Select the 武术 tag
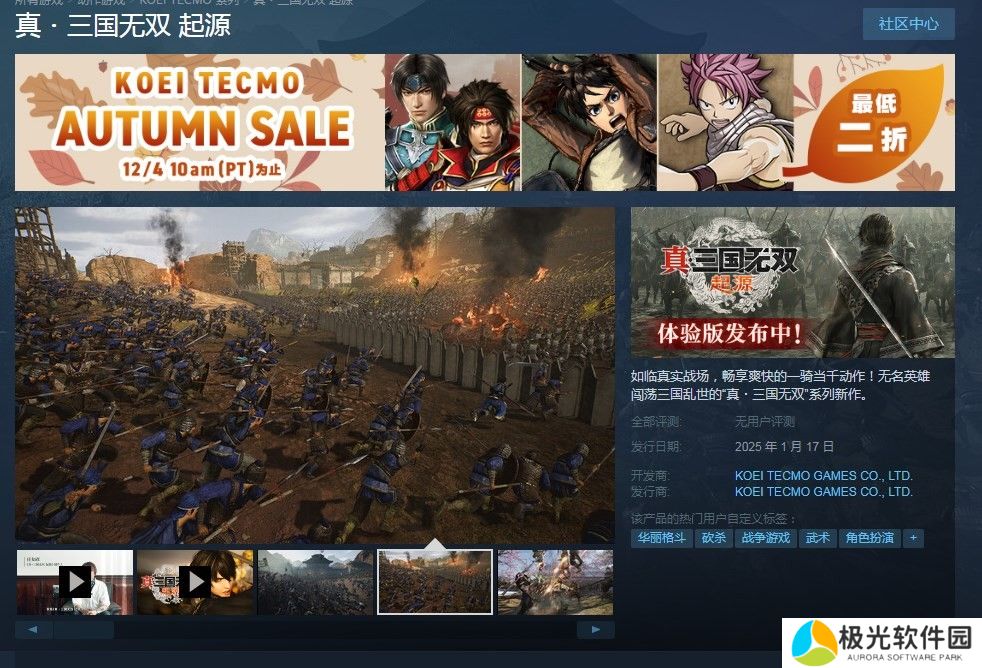982x668 pixels. pos(817,538)
